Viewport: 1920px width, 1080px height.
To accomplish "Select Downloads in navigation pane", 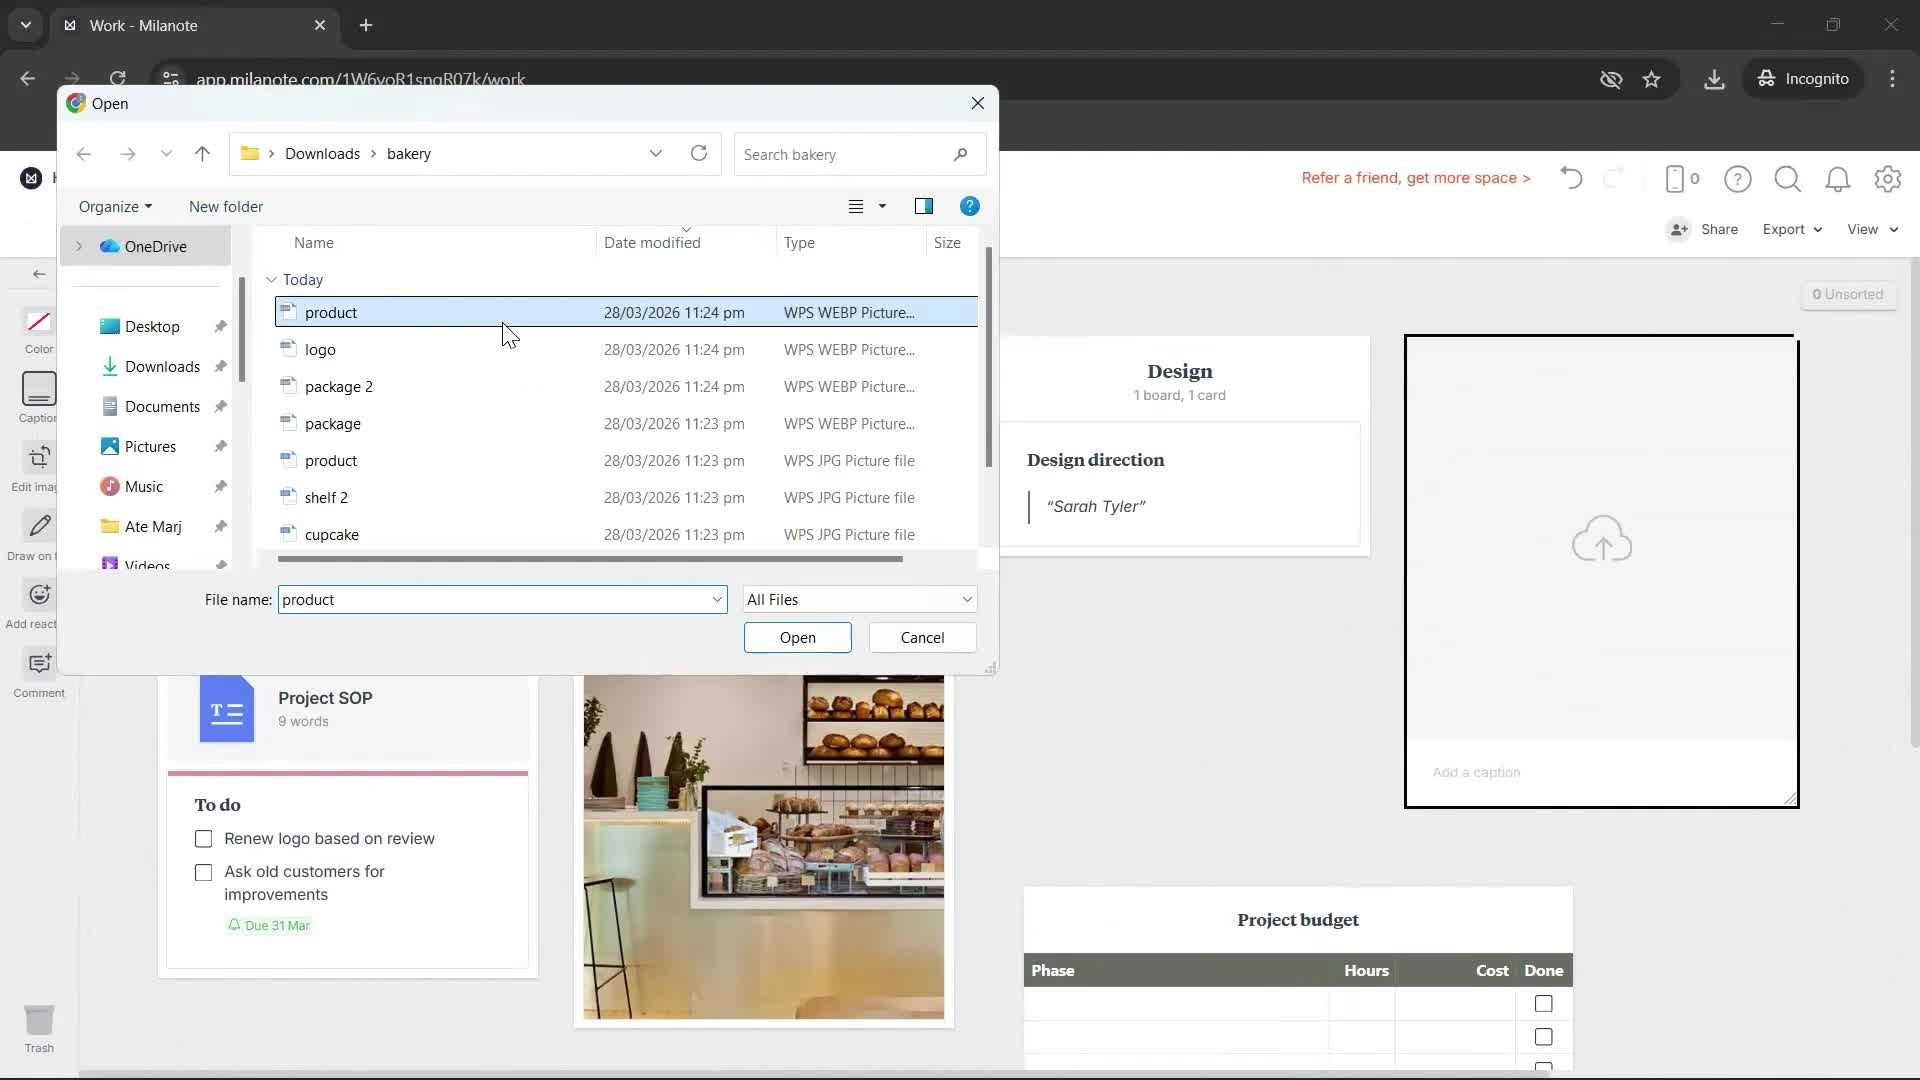I will pyautogui.click(x=162, y=367).
